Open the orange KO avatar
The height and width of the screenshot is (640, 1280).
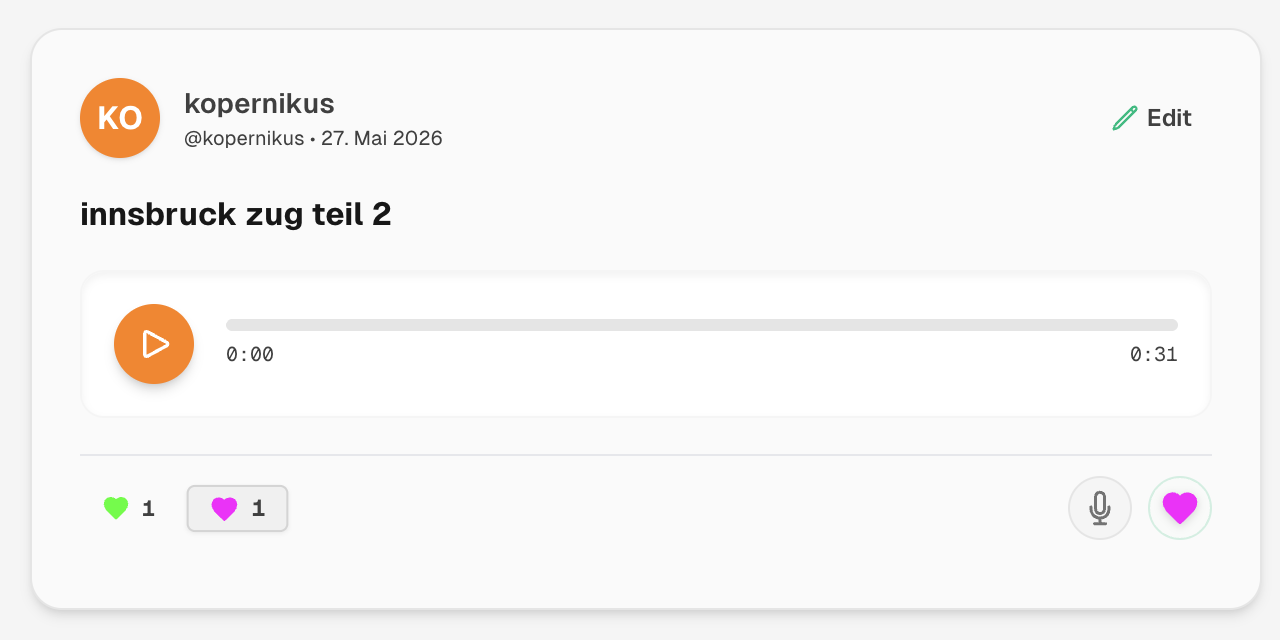pyautogui.click(x=120, y=118)
